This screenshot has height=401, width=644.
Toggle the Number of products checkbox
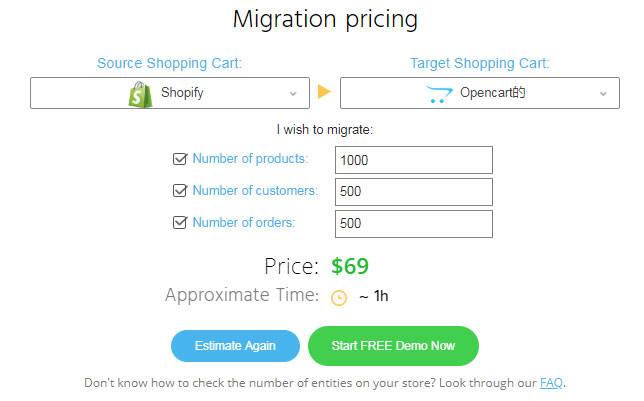pos(180,159)
